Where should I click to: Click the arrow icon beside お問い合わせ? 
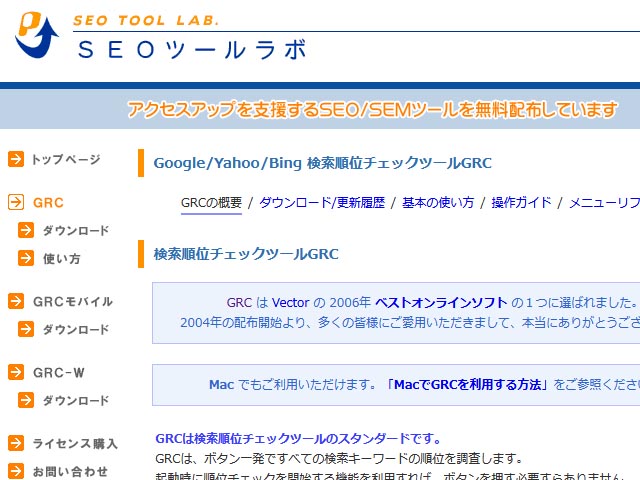point(16,471)
